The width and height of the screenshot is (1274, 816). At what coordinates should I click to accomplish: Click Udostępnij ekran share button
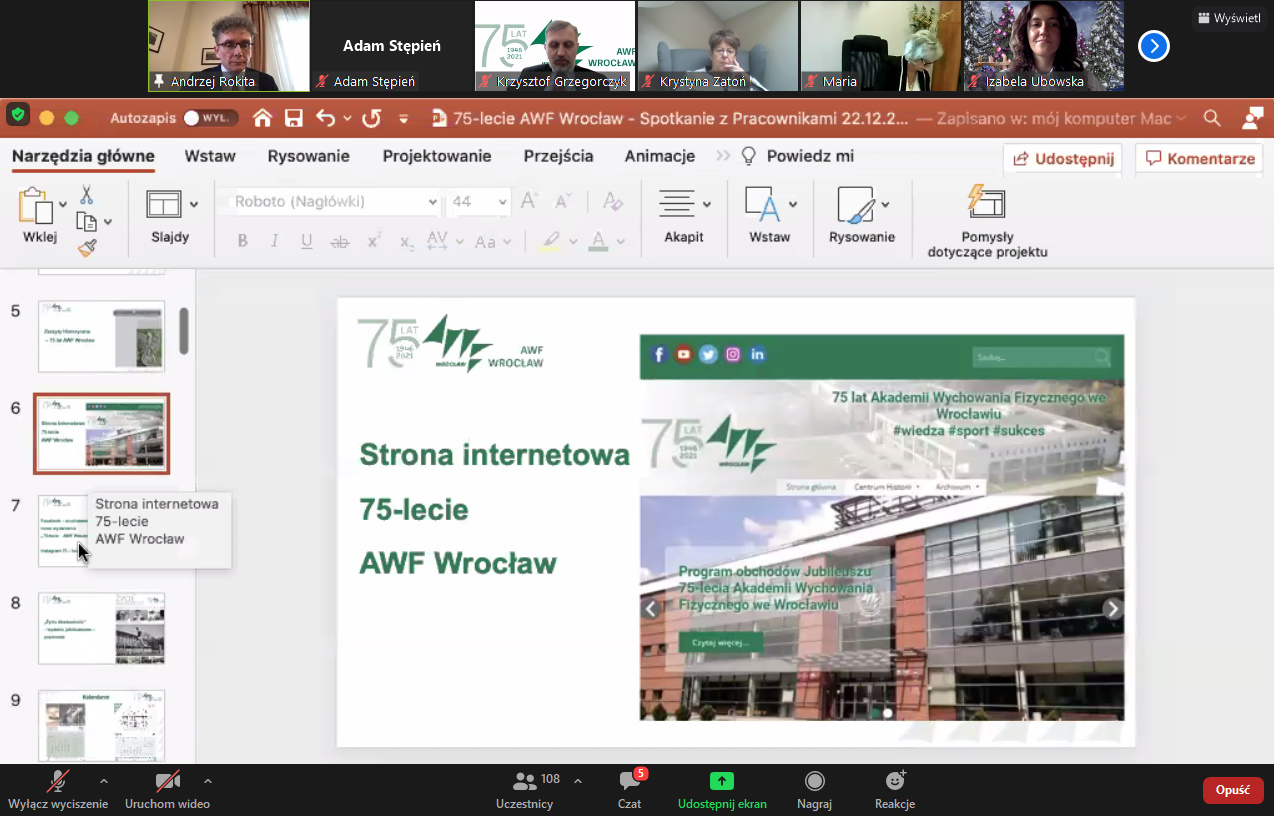pyautogui.click(x=722, y=790)
